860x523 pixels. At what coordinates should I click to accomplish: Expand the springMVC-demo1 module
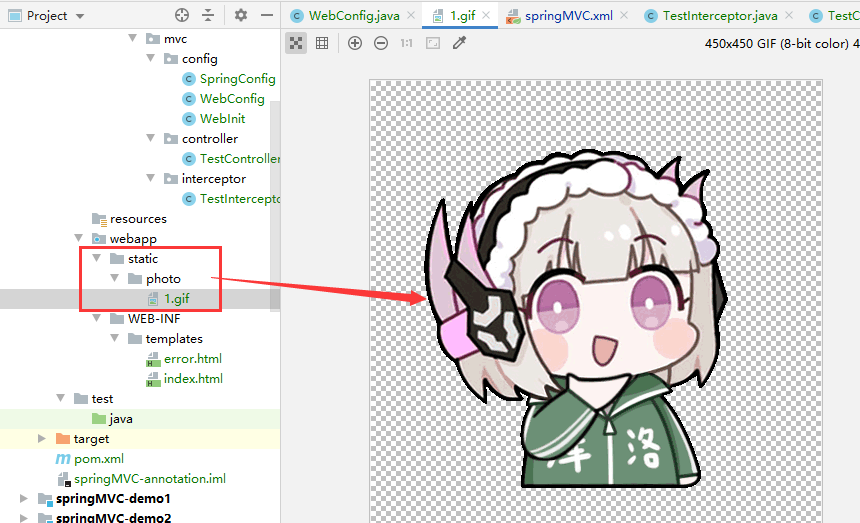point(24,498)
